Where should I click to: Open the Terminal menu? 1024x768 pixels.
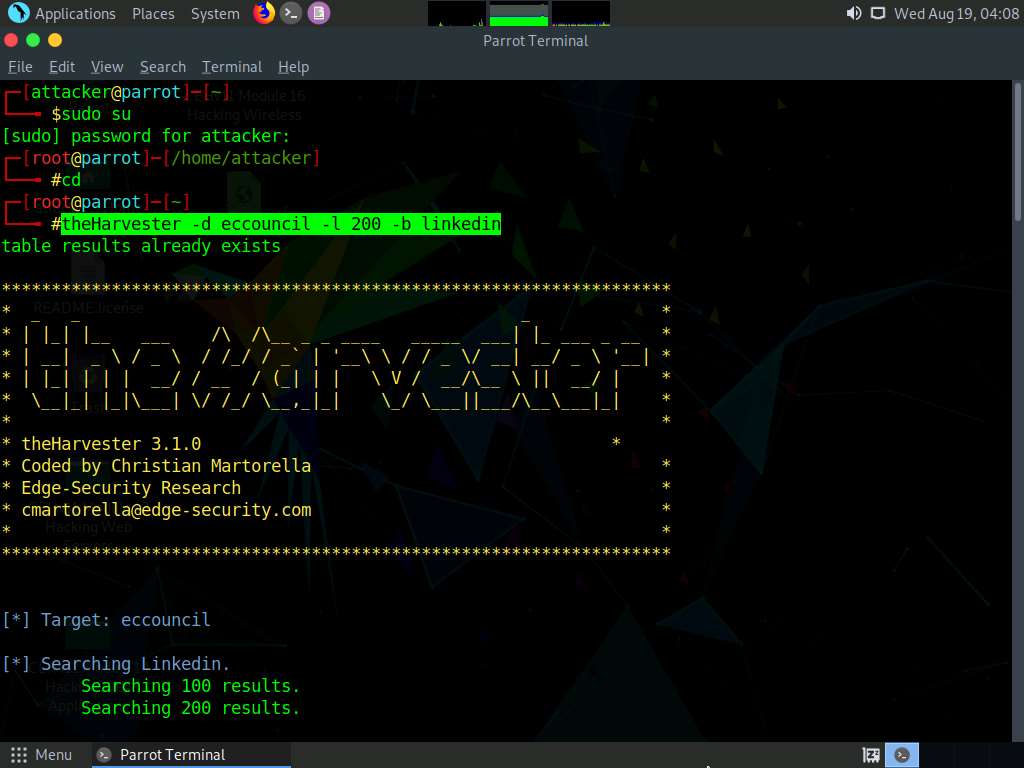(232, 67)
